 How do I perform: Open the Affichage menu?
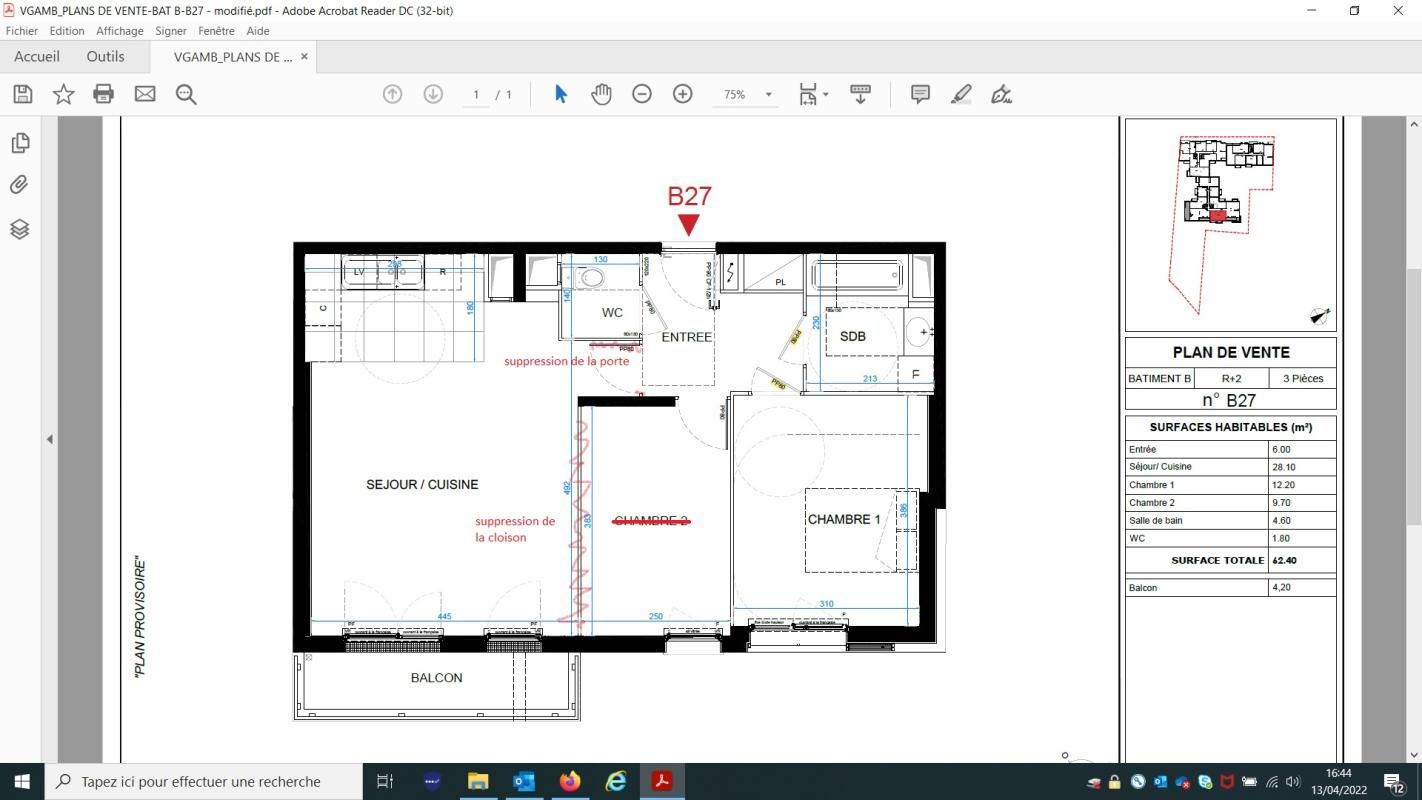(120, 31)
